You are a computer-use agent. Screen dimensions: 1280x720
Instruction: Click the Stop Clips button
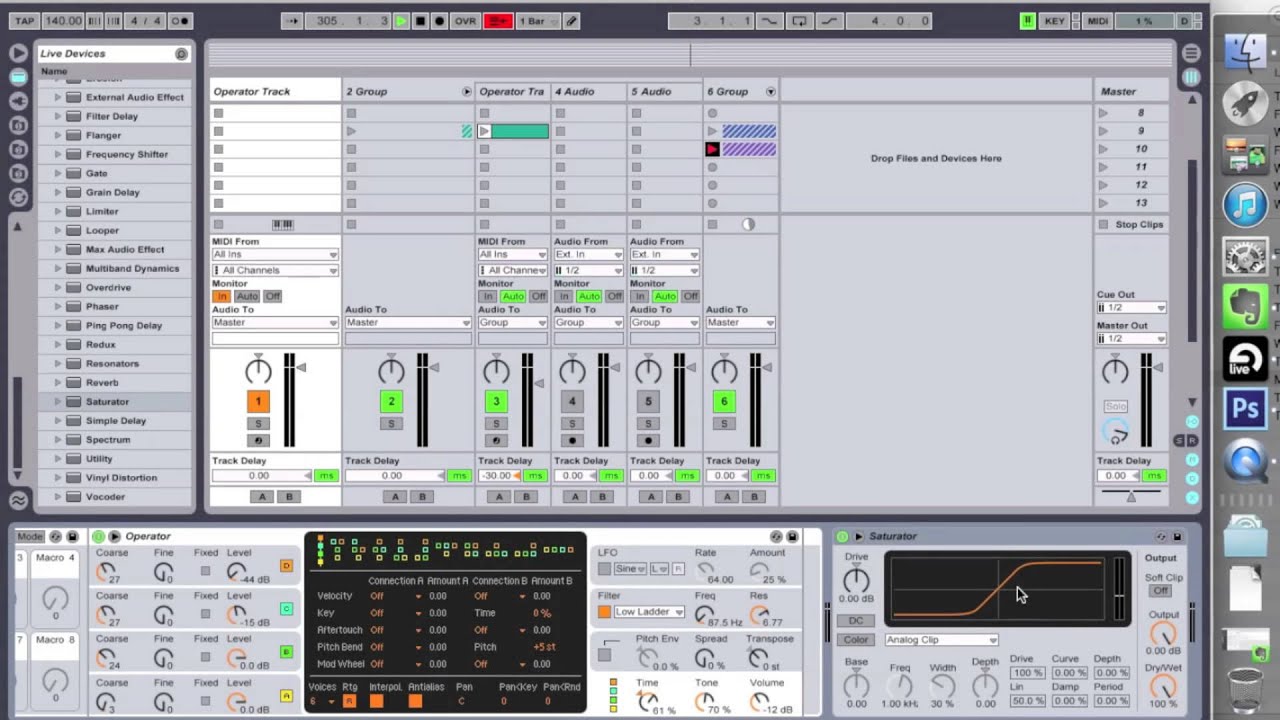pyautogui.click(x=1131, y=224)
